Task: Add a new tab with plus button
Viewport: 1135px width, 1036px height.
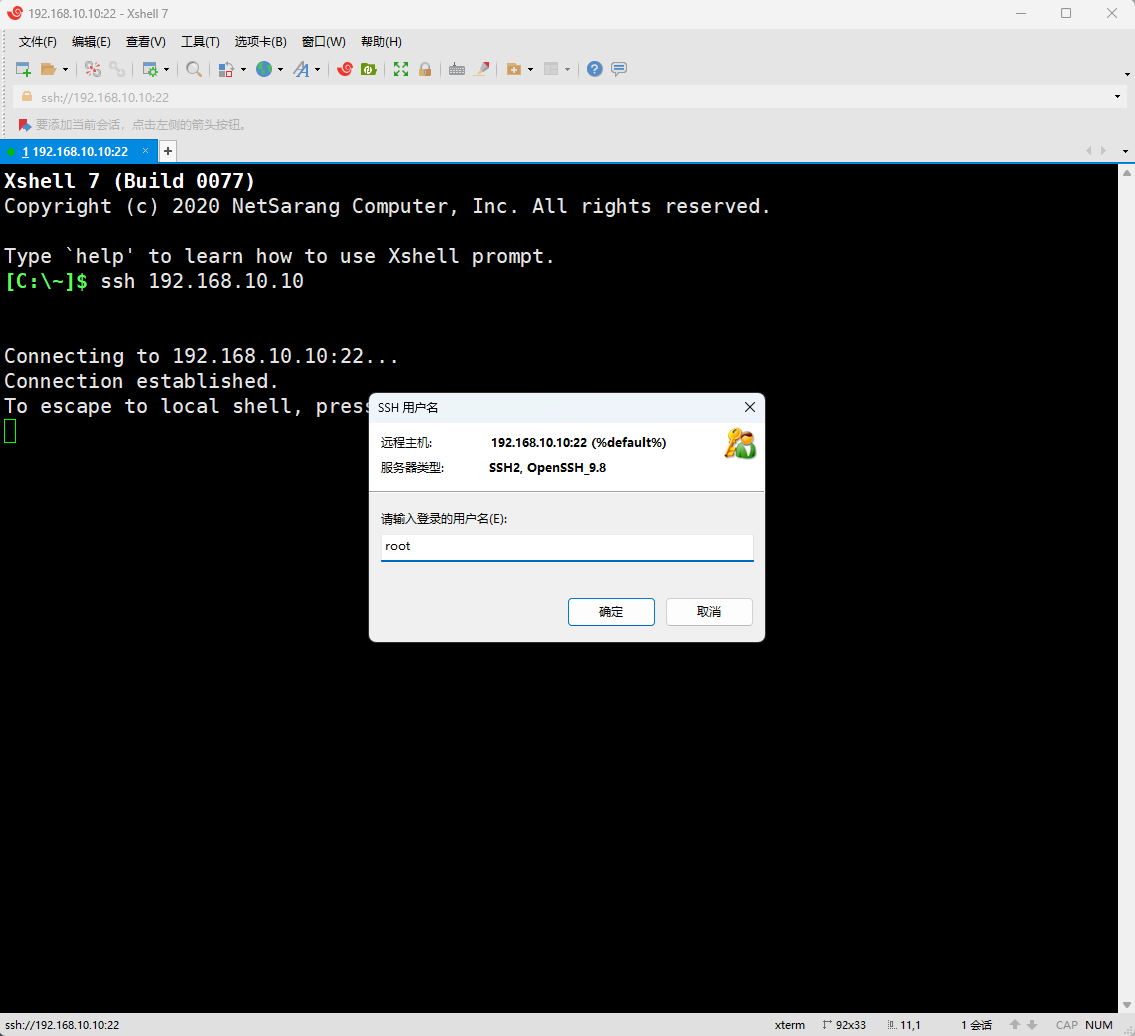Action: coord(168,151)
